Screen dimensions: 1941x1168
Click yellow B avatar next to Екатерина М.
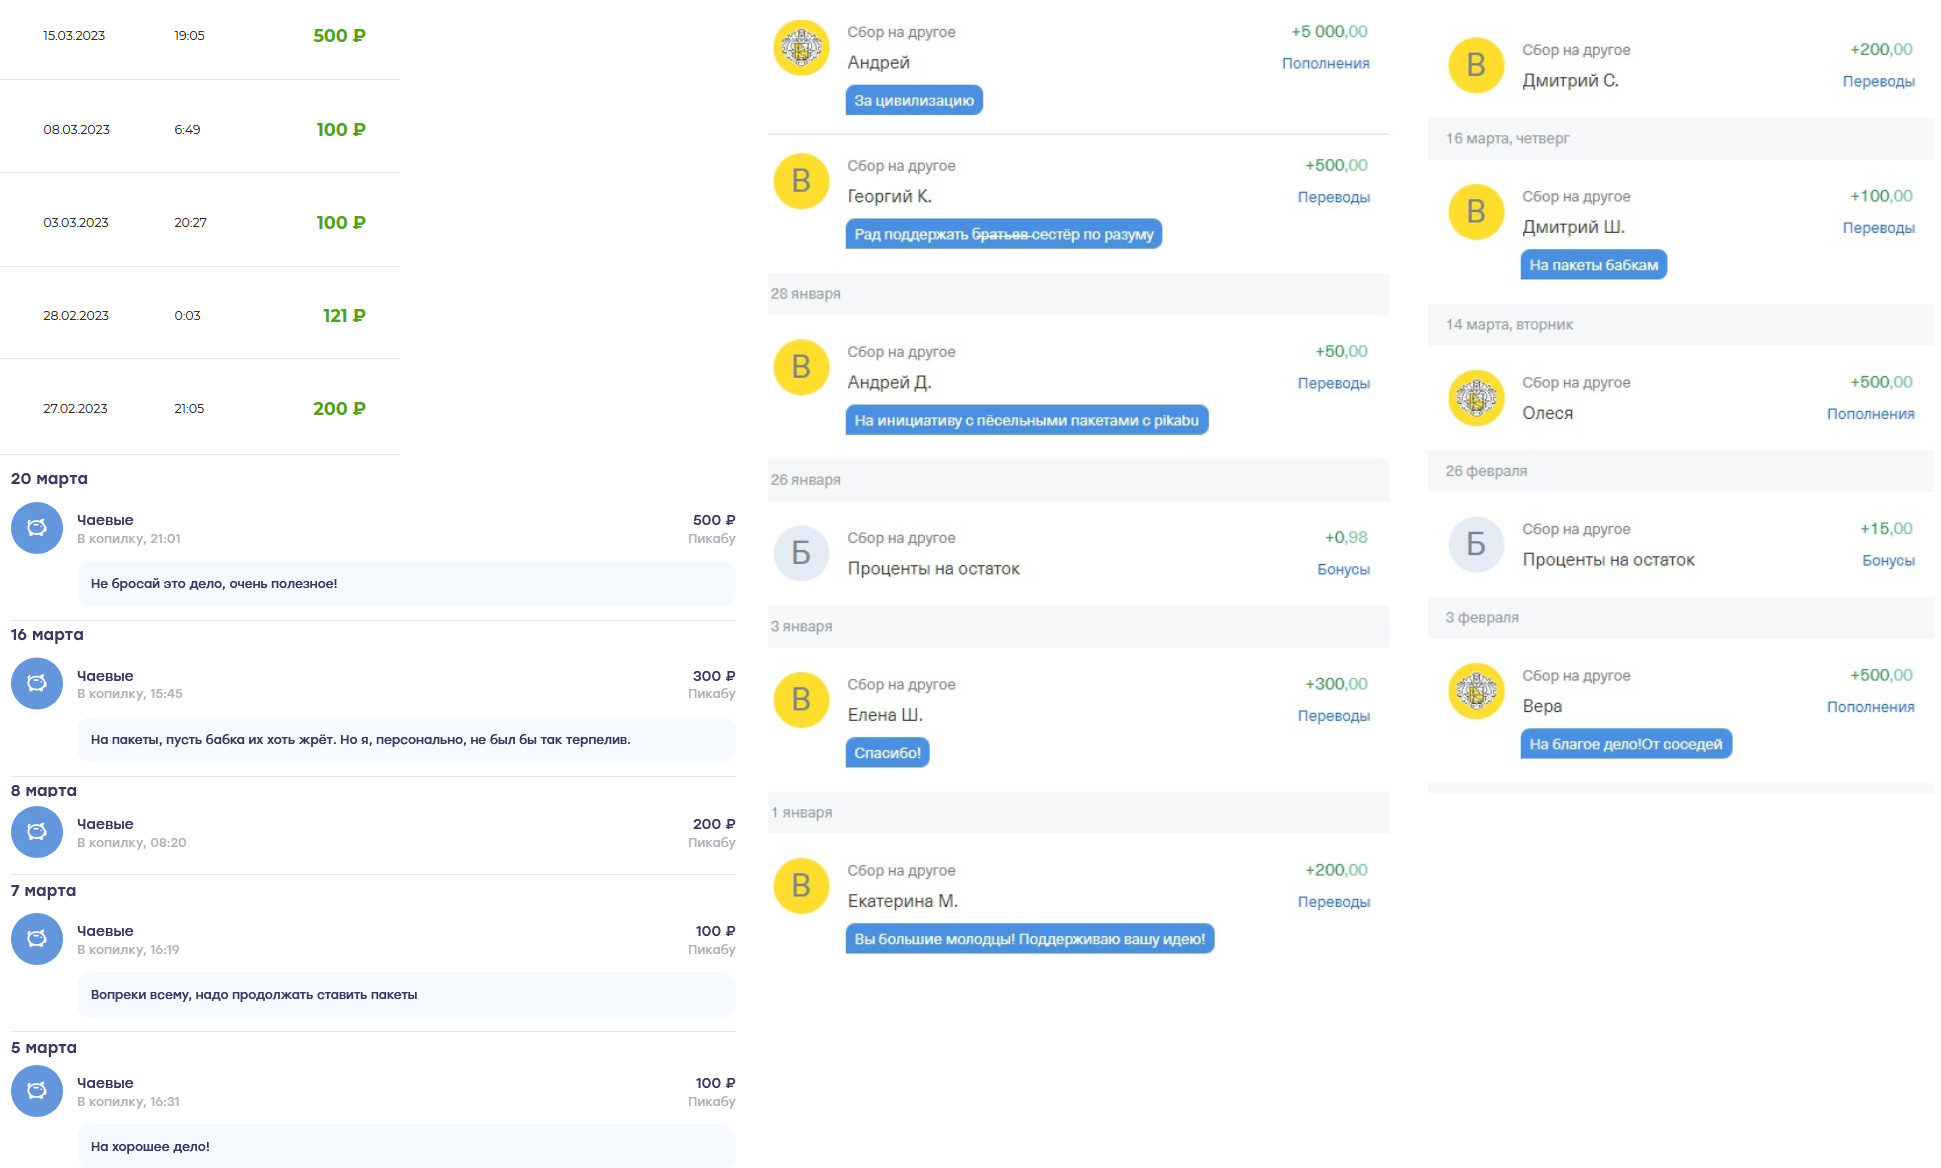coord(801,886)
